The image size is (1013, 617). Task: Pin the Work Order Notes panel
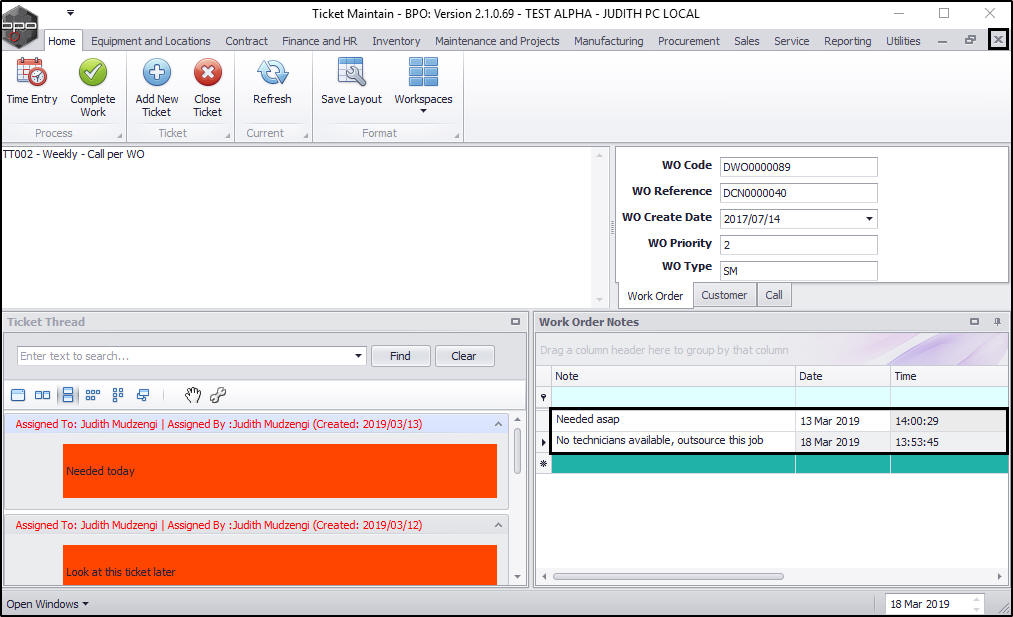point(997,322)
